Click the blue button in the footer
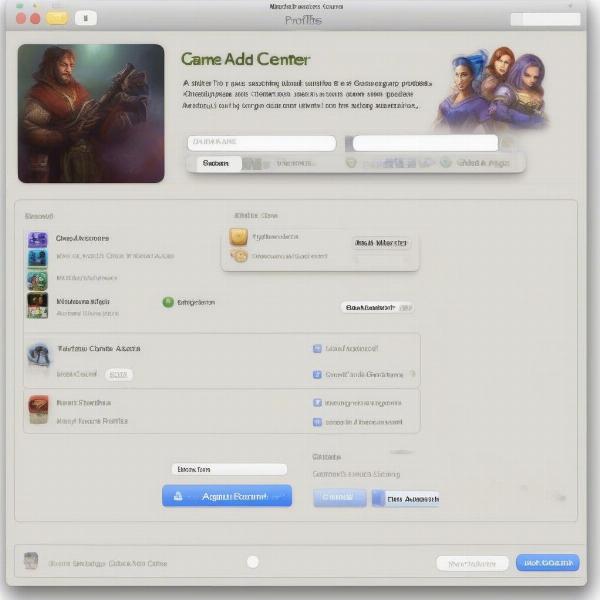 548,563
